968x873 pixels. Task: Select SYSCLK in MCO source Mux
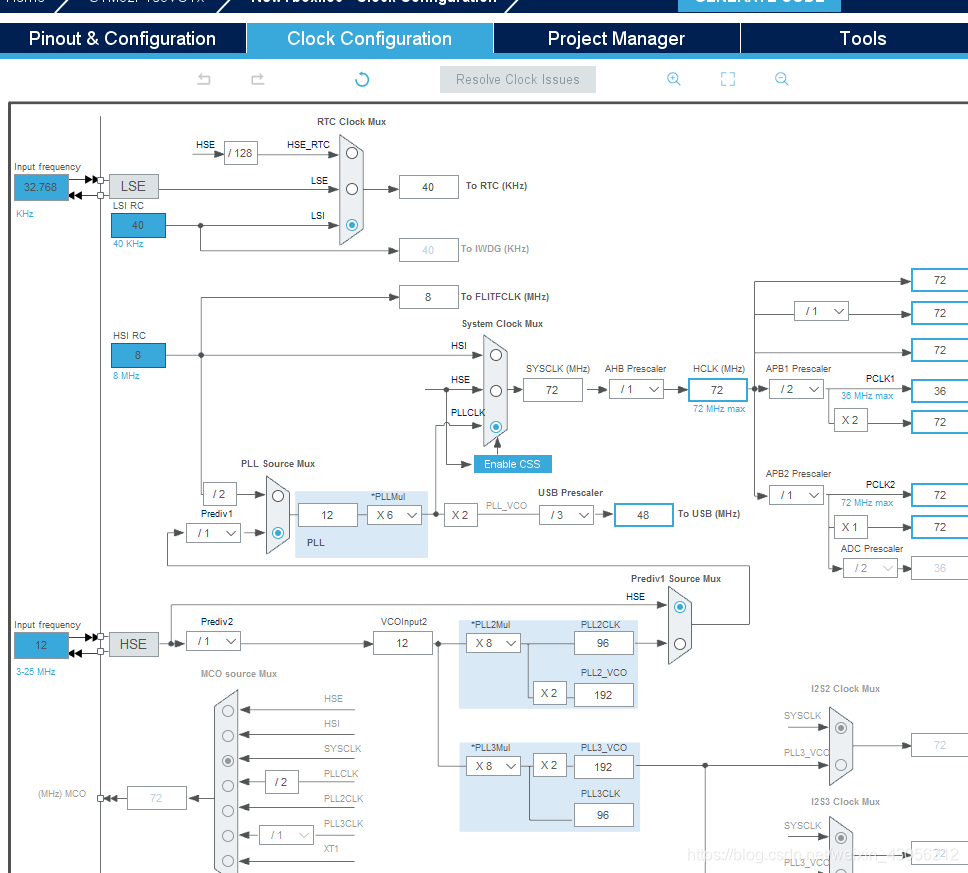(x=228, y=761)
